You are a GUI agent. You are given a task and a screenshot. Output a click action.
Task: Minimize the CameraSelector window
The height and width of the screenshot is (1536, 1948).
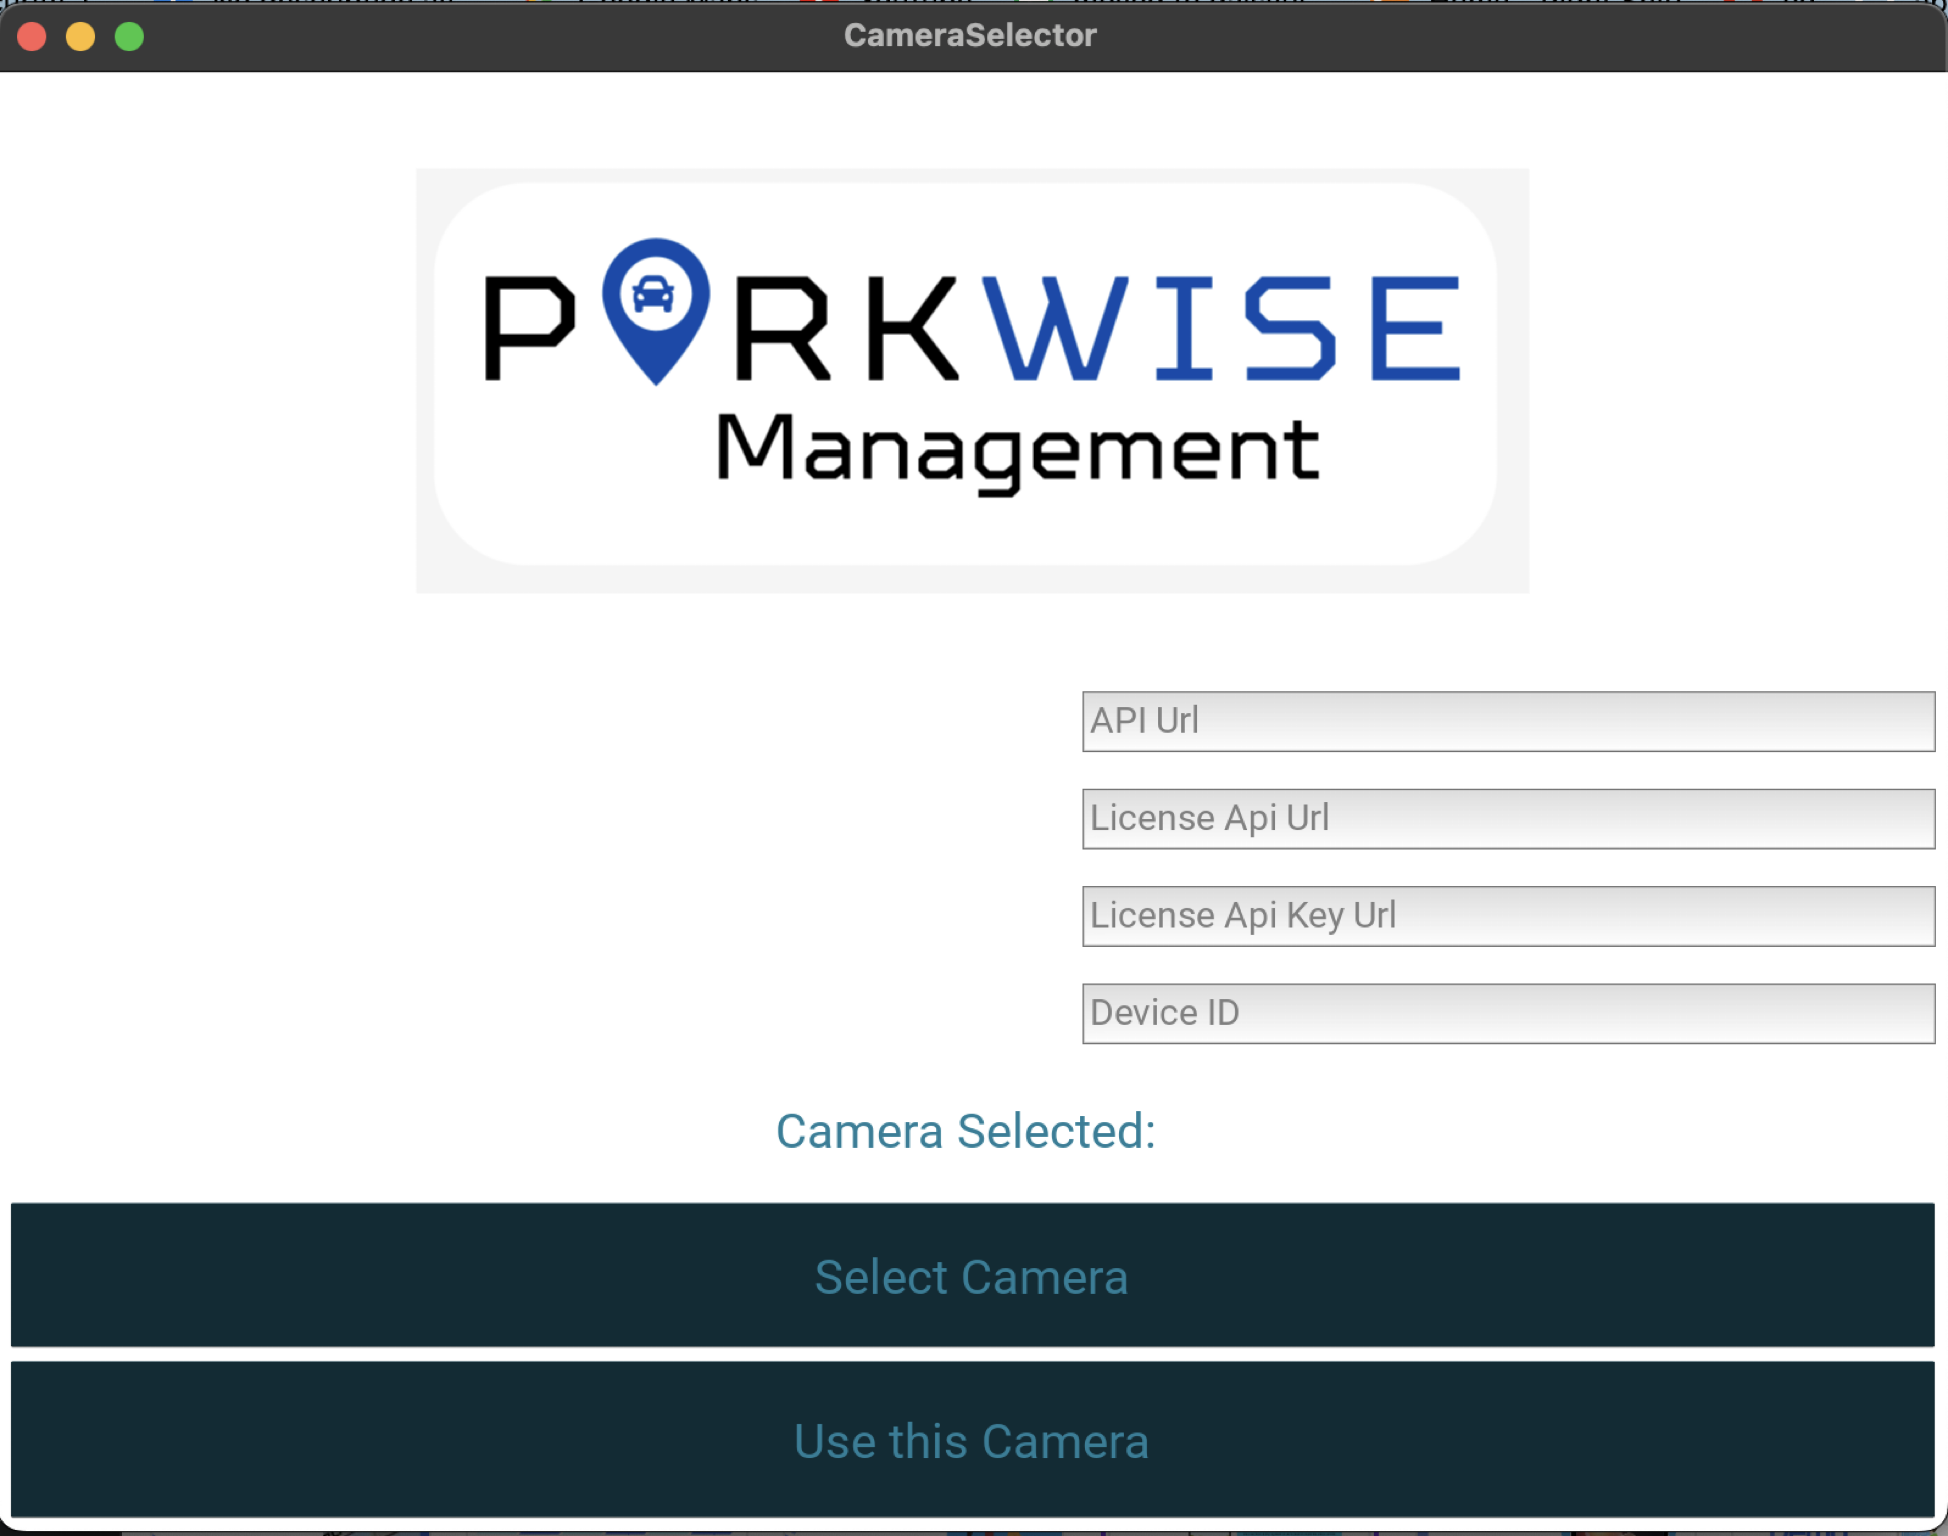pos(80,35)
